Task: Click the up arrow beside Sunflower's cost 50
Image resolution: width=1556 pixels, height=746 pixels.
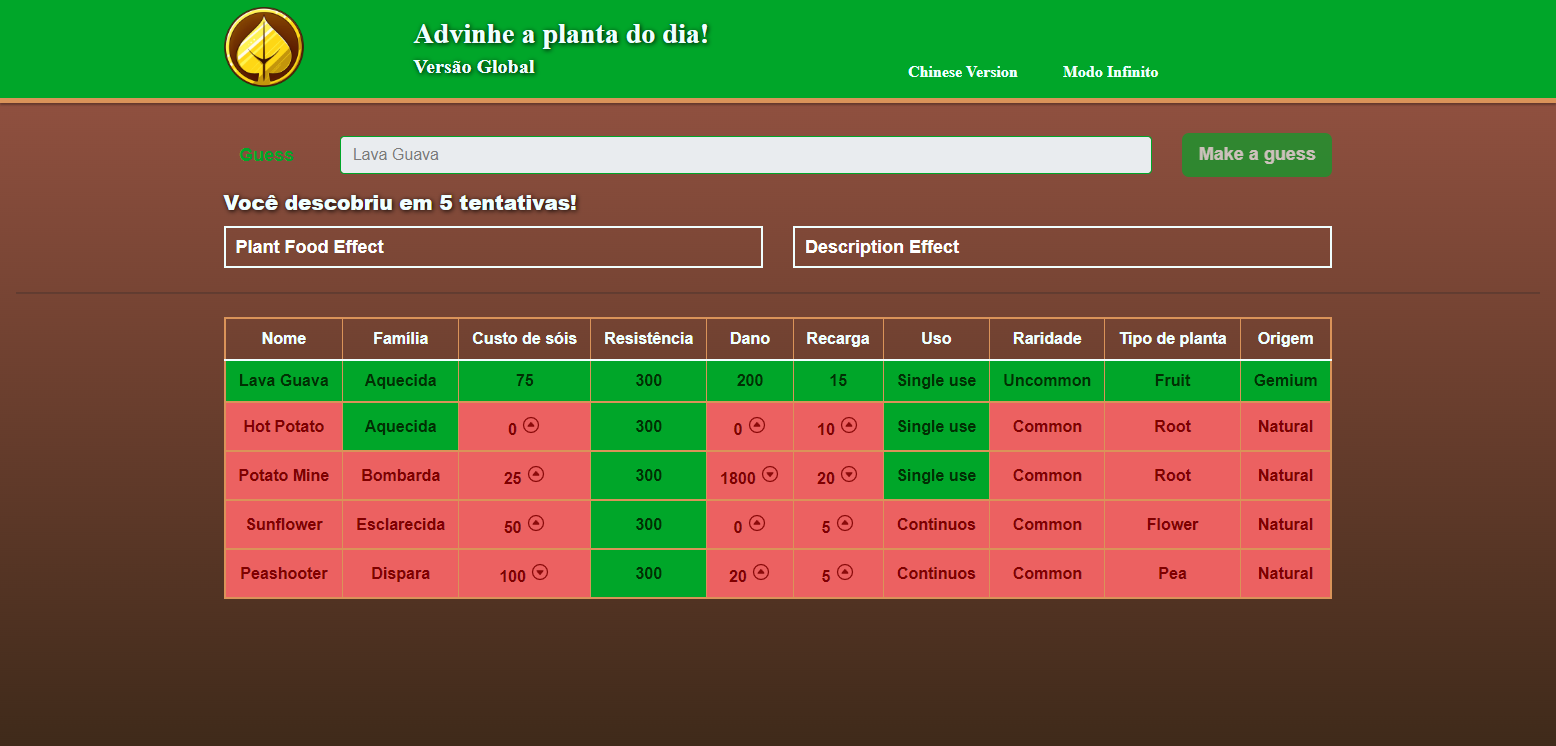Action: click(536, 523)
